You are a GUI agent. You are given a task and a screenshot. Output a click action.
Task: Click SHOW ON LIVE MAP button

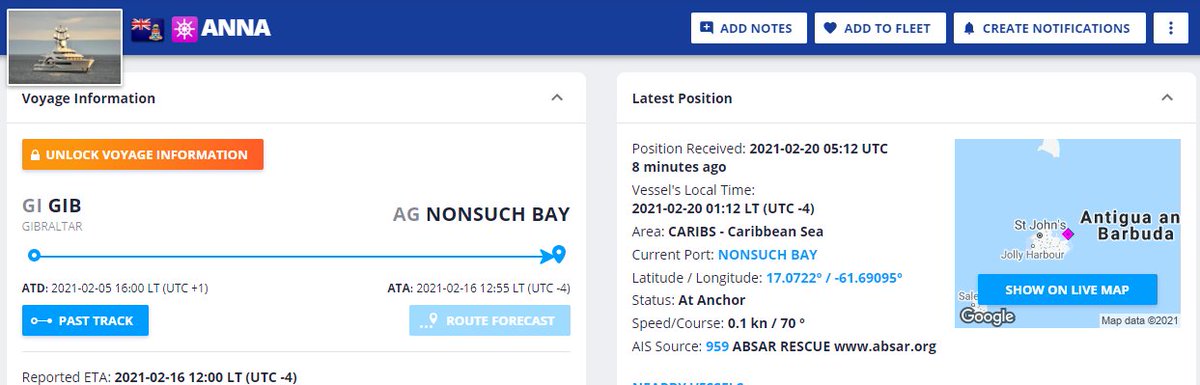[x=1067, y=290]
